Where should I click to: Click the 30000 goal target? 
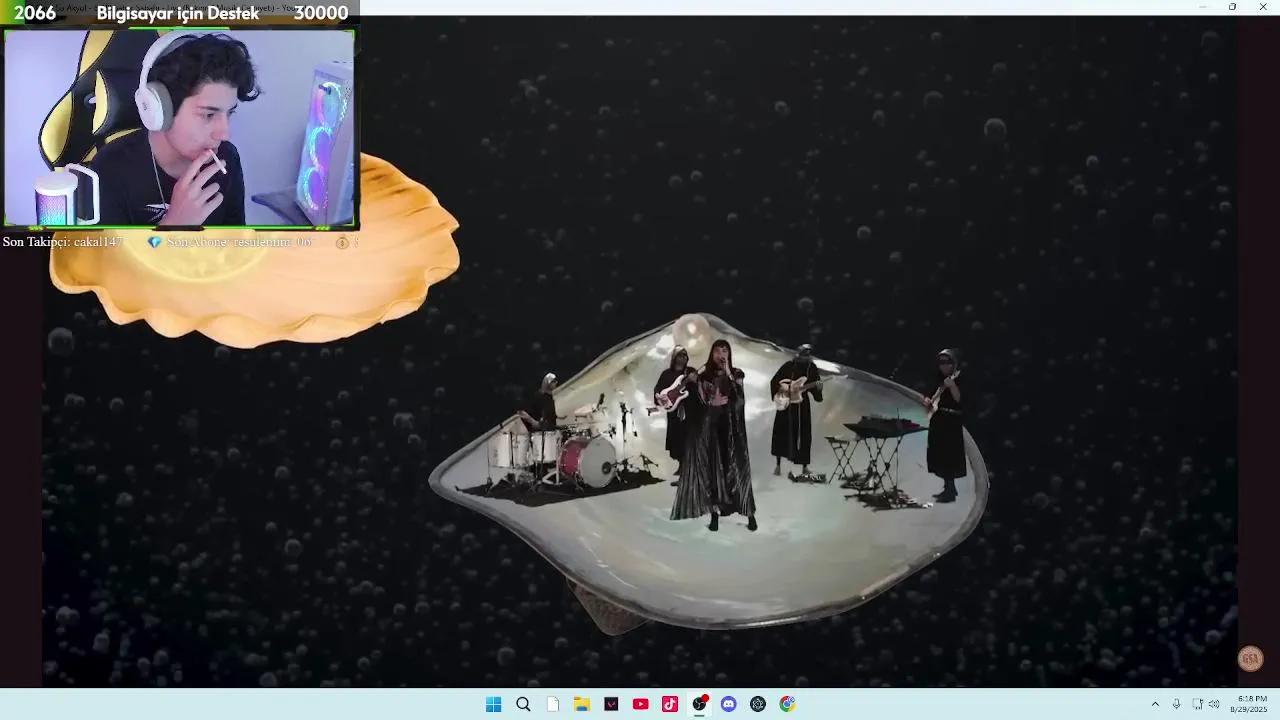pyautogui.click(x=320, y=13)
